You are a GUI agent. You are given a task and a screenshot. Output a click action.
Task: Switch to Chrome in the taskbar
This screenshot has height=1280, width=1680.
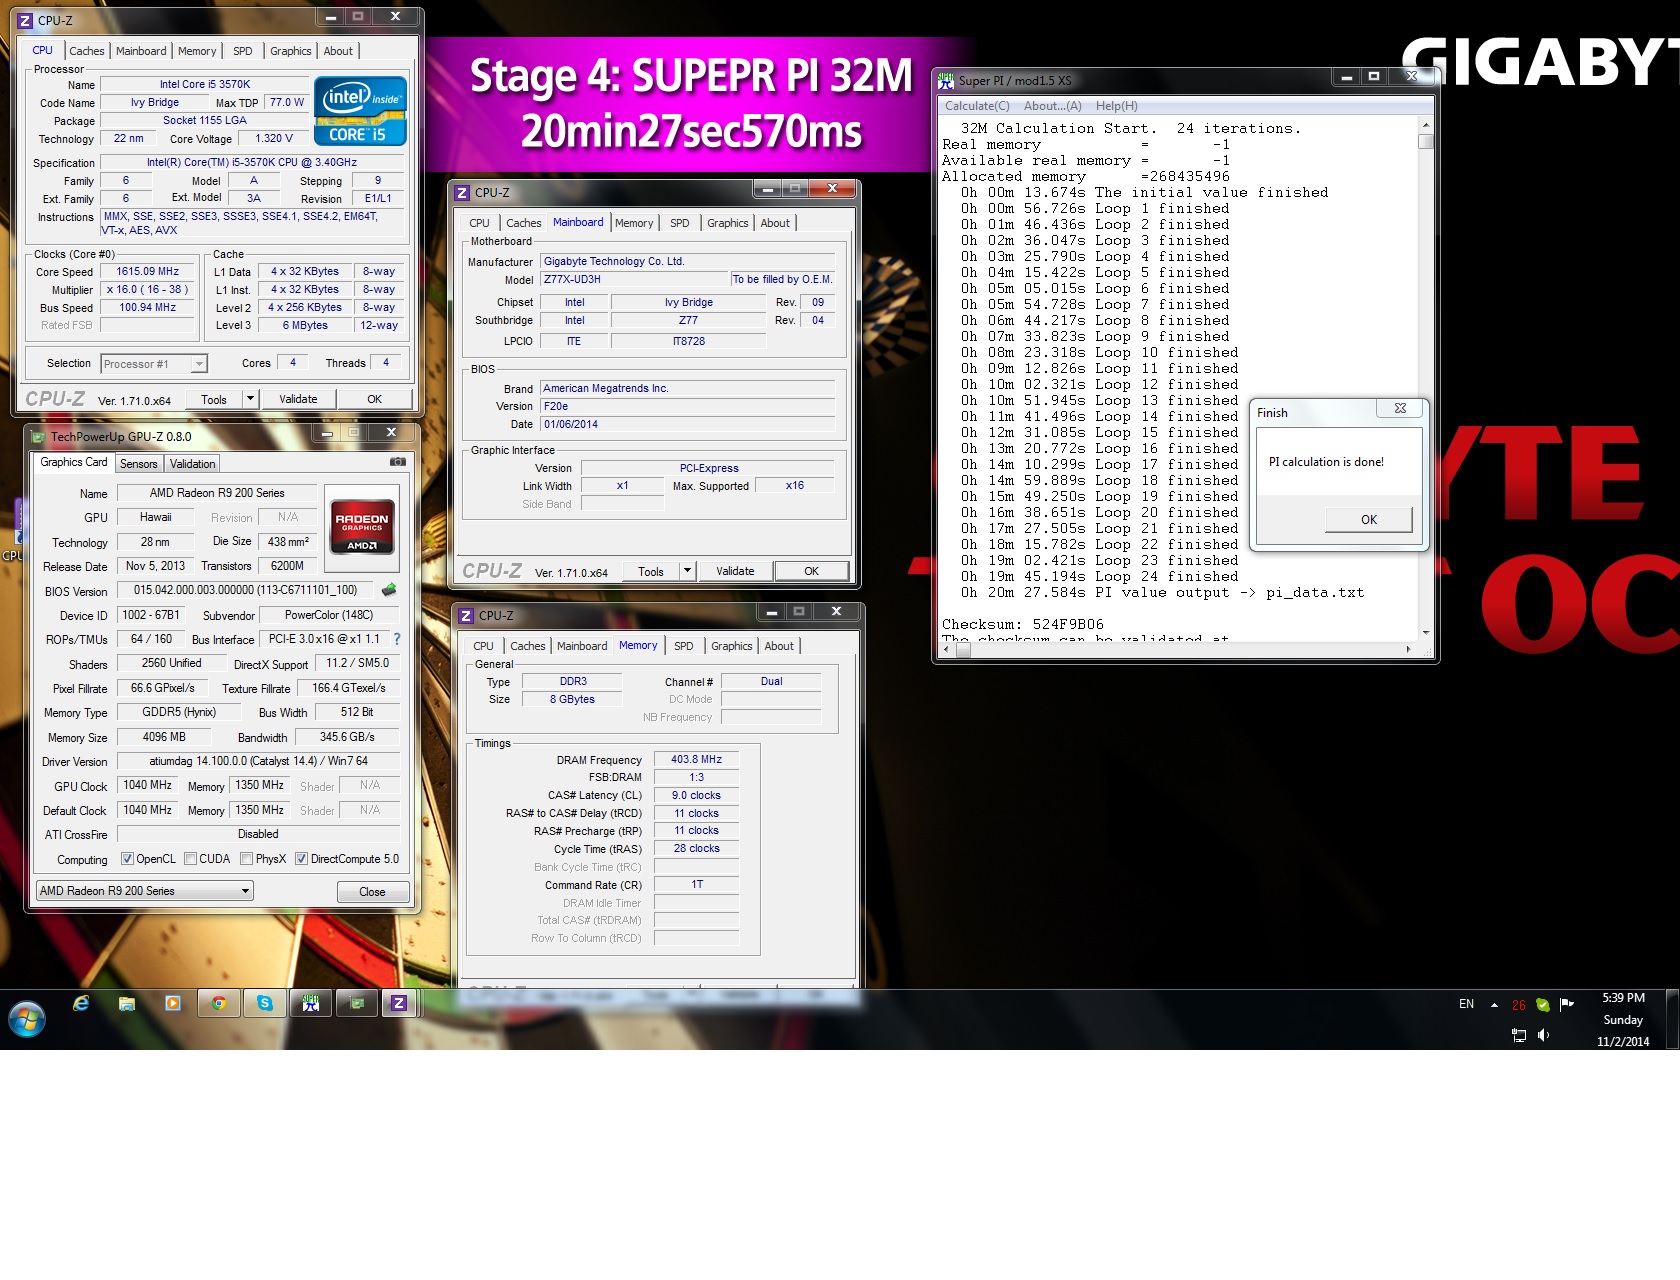[x=219, y=1003]
